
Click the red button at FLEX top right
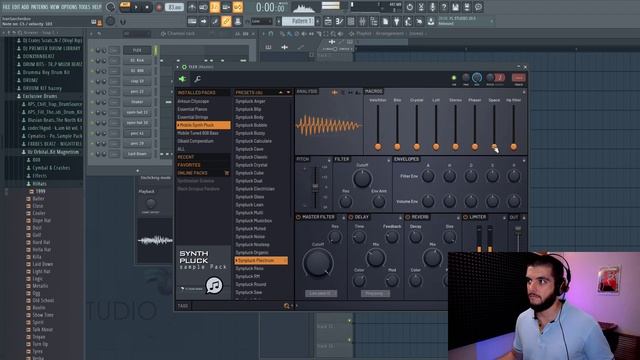518,78
